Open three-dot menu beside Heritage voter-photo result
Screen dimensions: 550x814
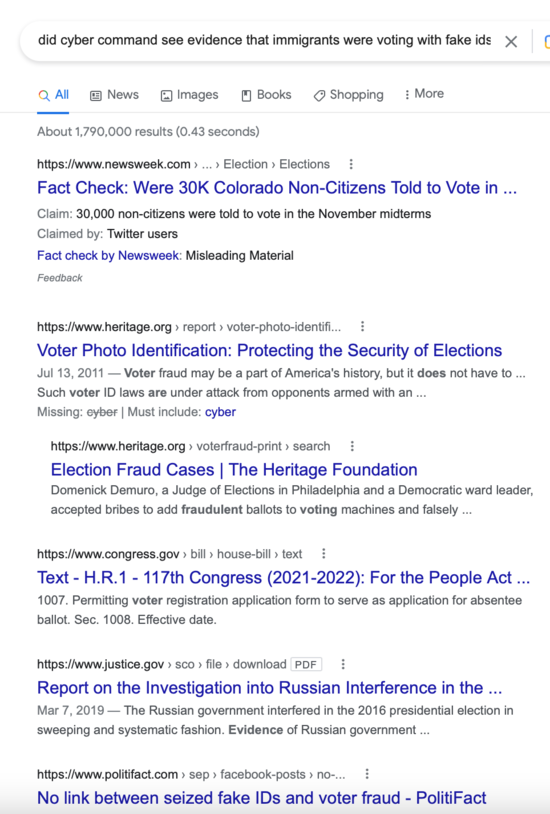(363, 327)
